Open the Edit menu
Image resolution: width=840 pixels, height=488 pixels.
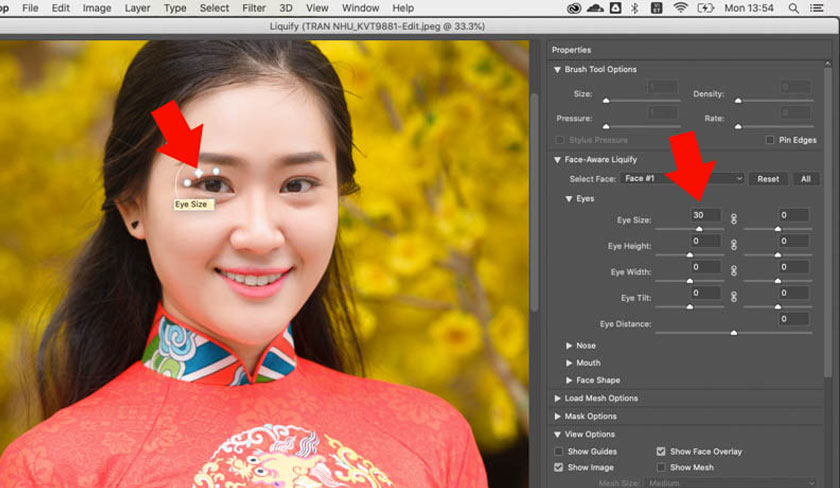click(x=61, y=8)
